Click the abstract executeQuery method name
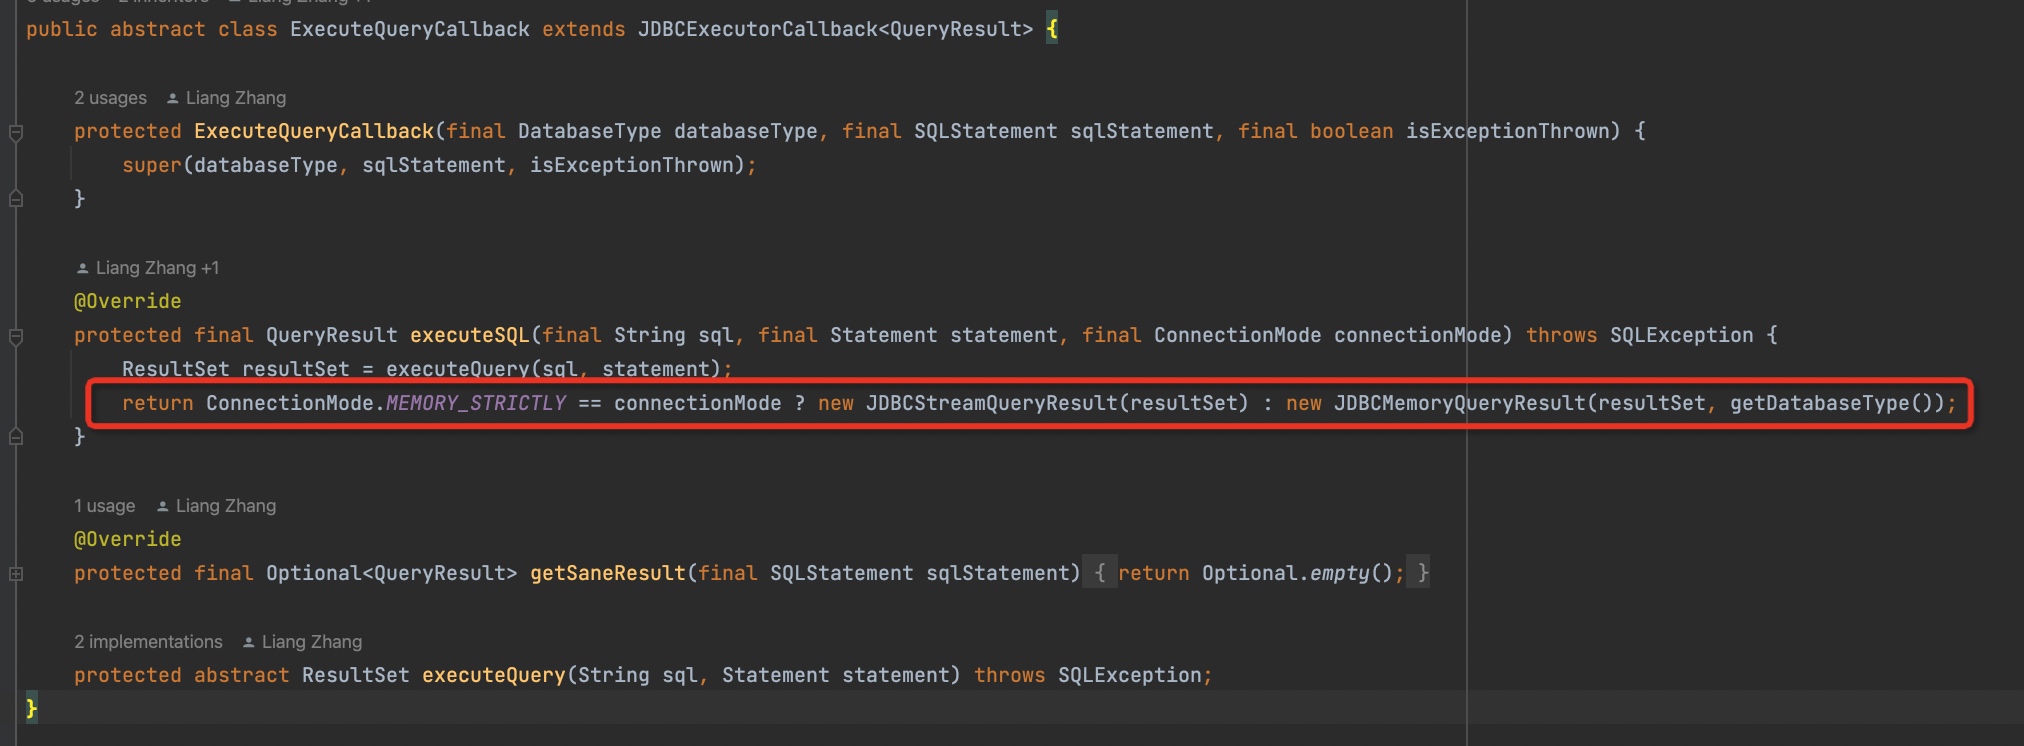The image size is (2024, 746). coord(493,675)
